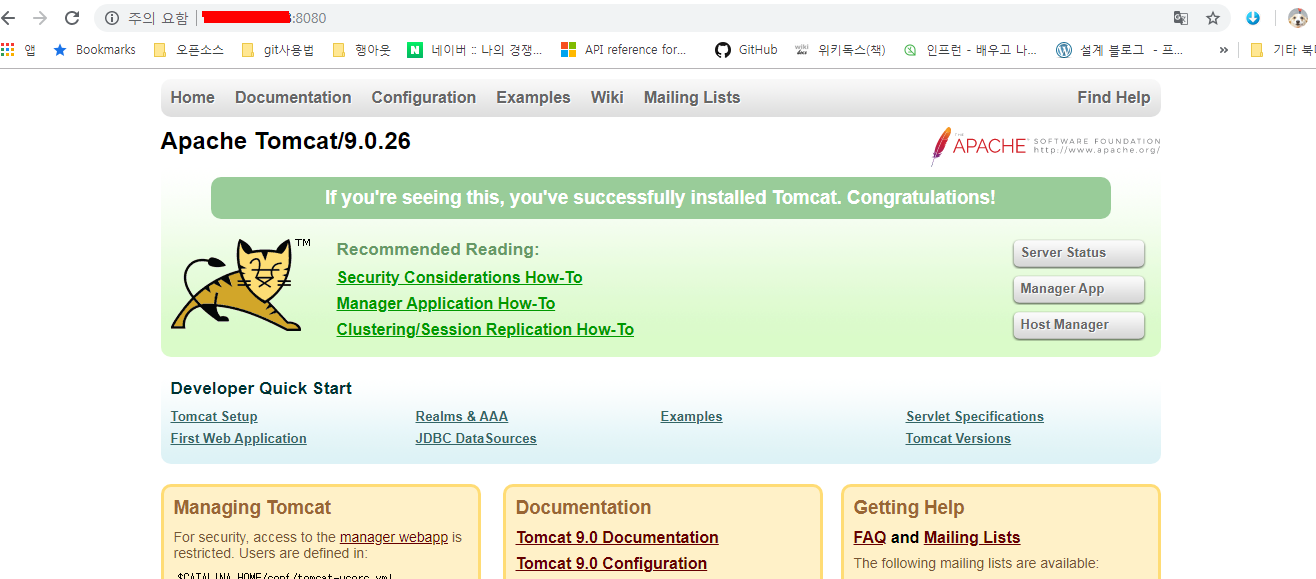Reload the Tomcat page
Viewport: 1316px width, 579px height.
(x=72, y=18)
